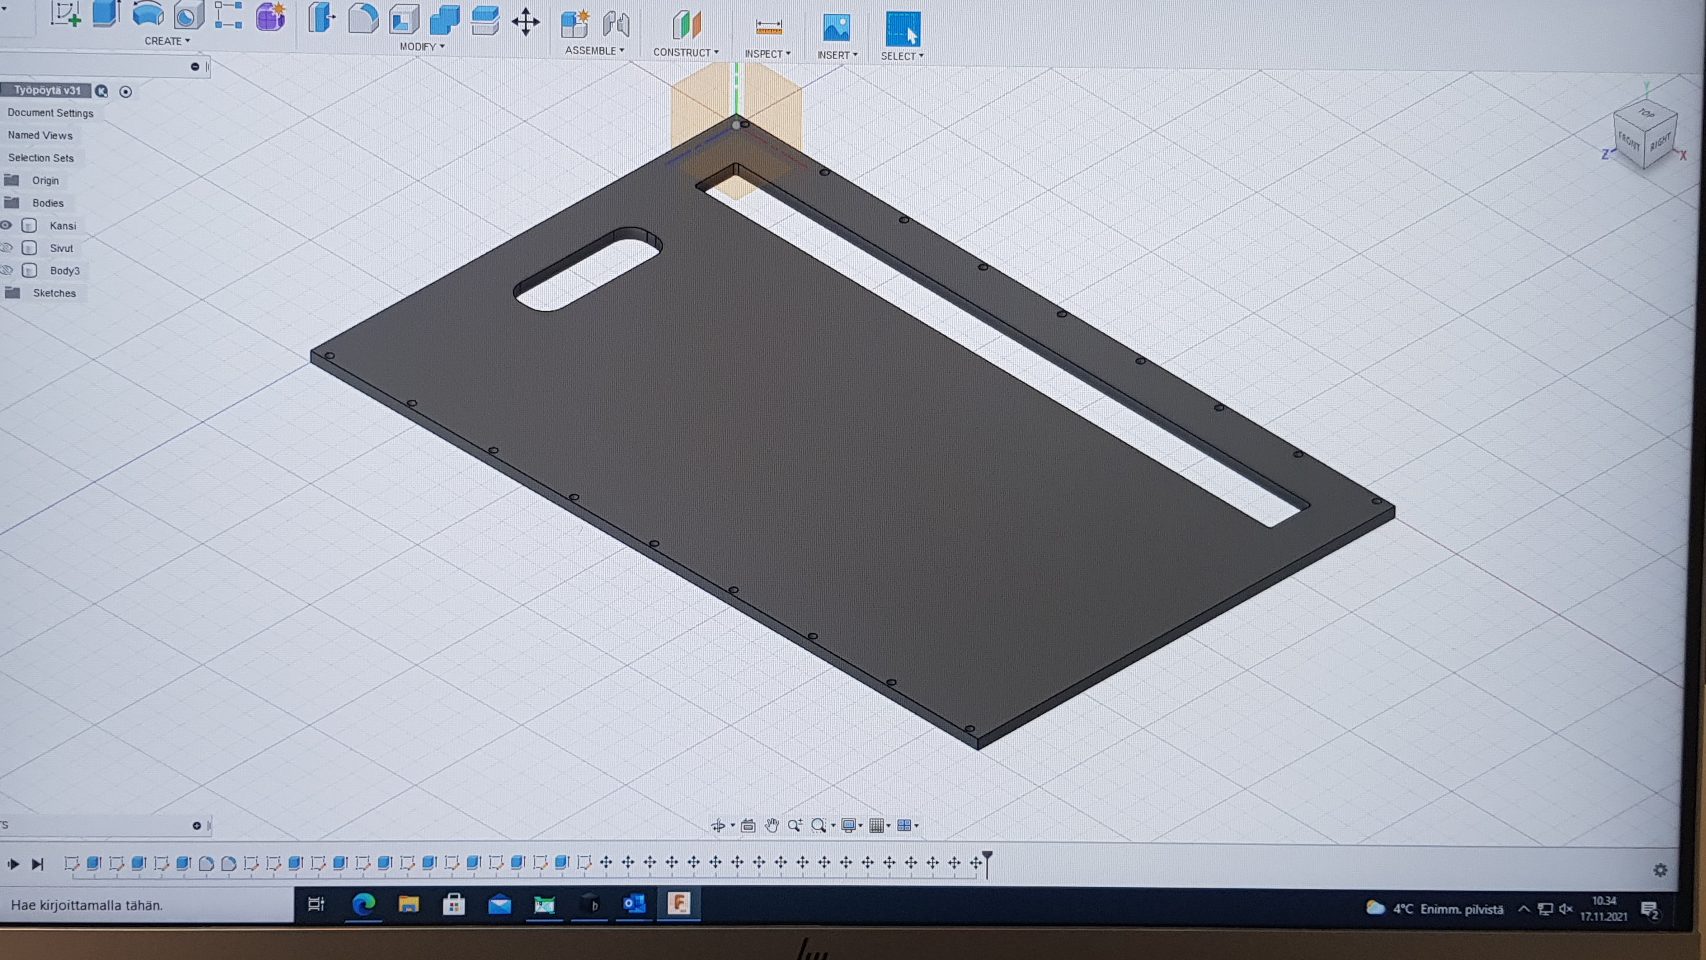Select the Create Sketch tool
1706x960 pixels.
coord(66,14)
